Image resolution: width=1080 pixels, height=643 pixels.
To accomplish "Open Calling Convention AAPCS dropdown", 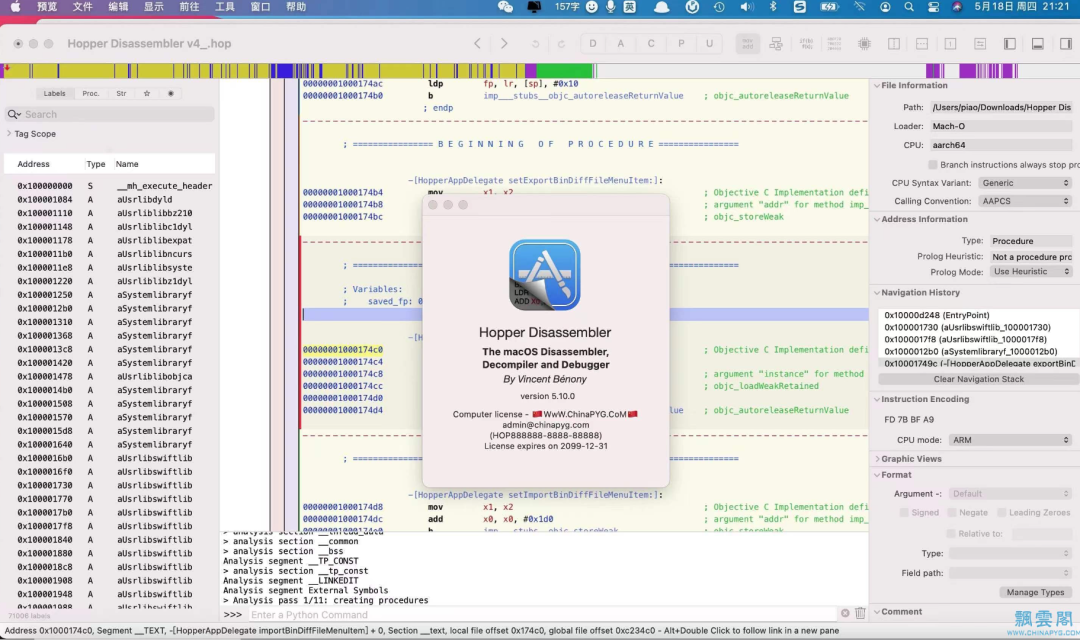I will [1025, 201].
